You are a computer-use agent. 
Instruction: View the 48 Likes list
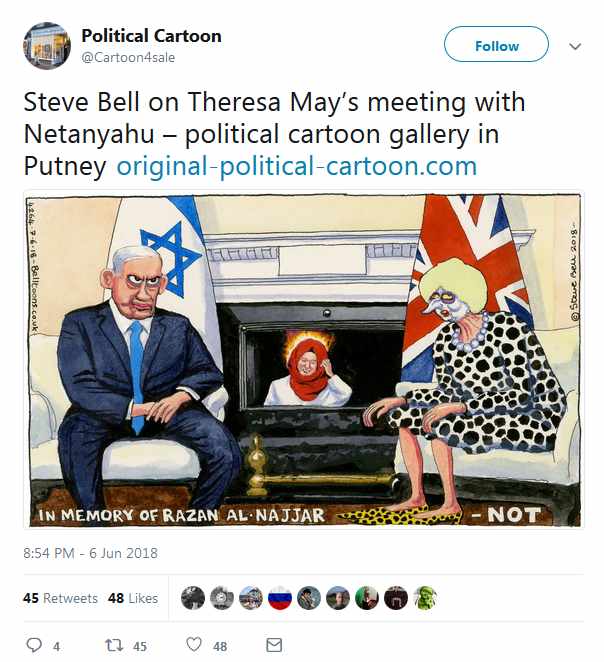(132, 598)
